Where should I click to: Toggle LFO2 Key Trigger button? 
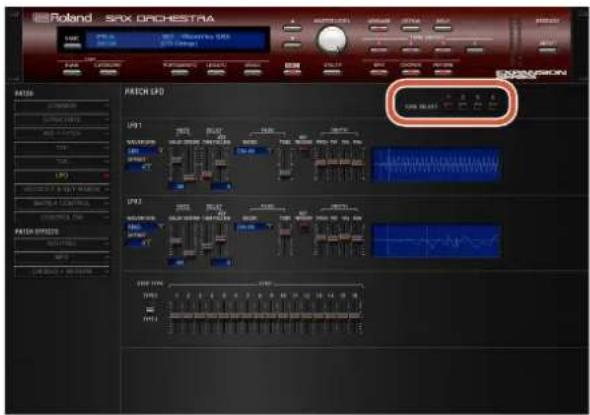pyautogui.click(x=303, y=226)
